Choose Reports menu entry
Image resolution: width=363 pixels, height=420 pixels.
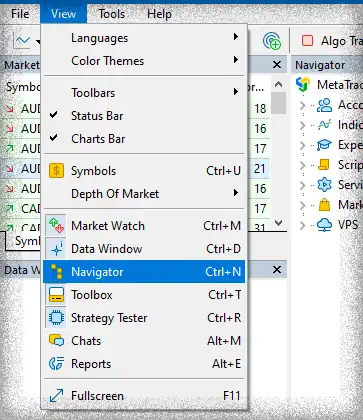click(x=144, y=364)
